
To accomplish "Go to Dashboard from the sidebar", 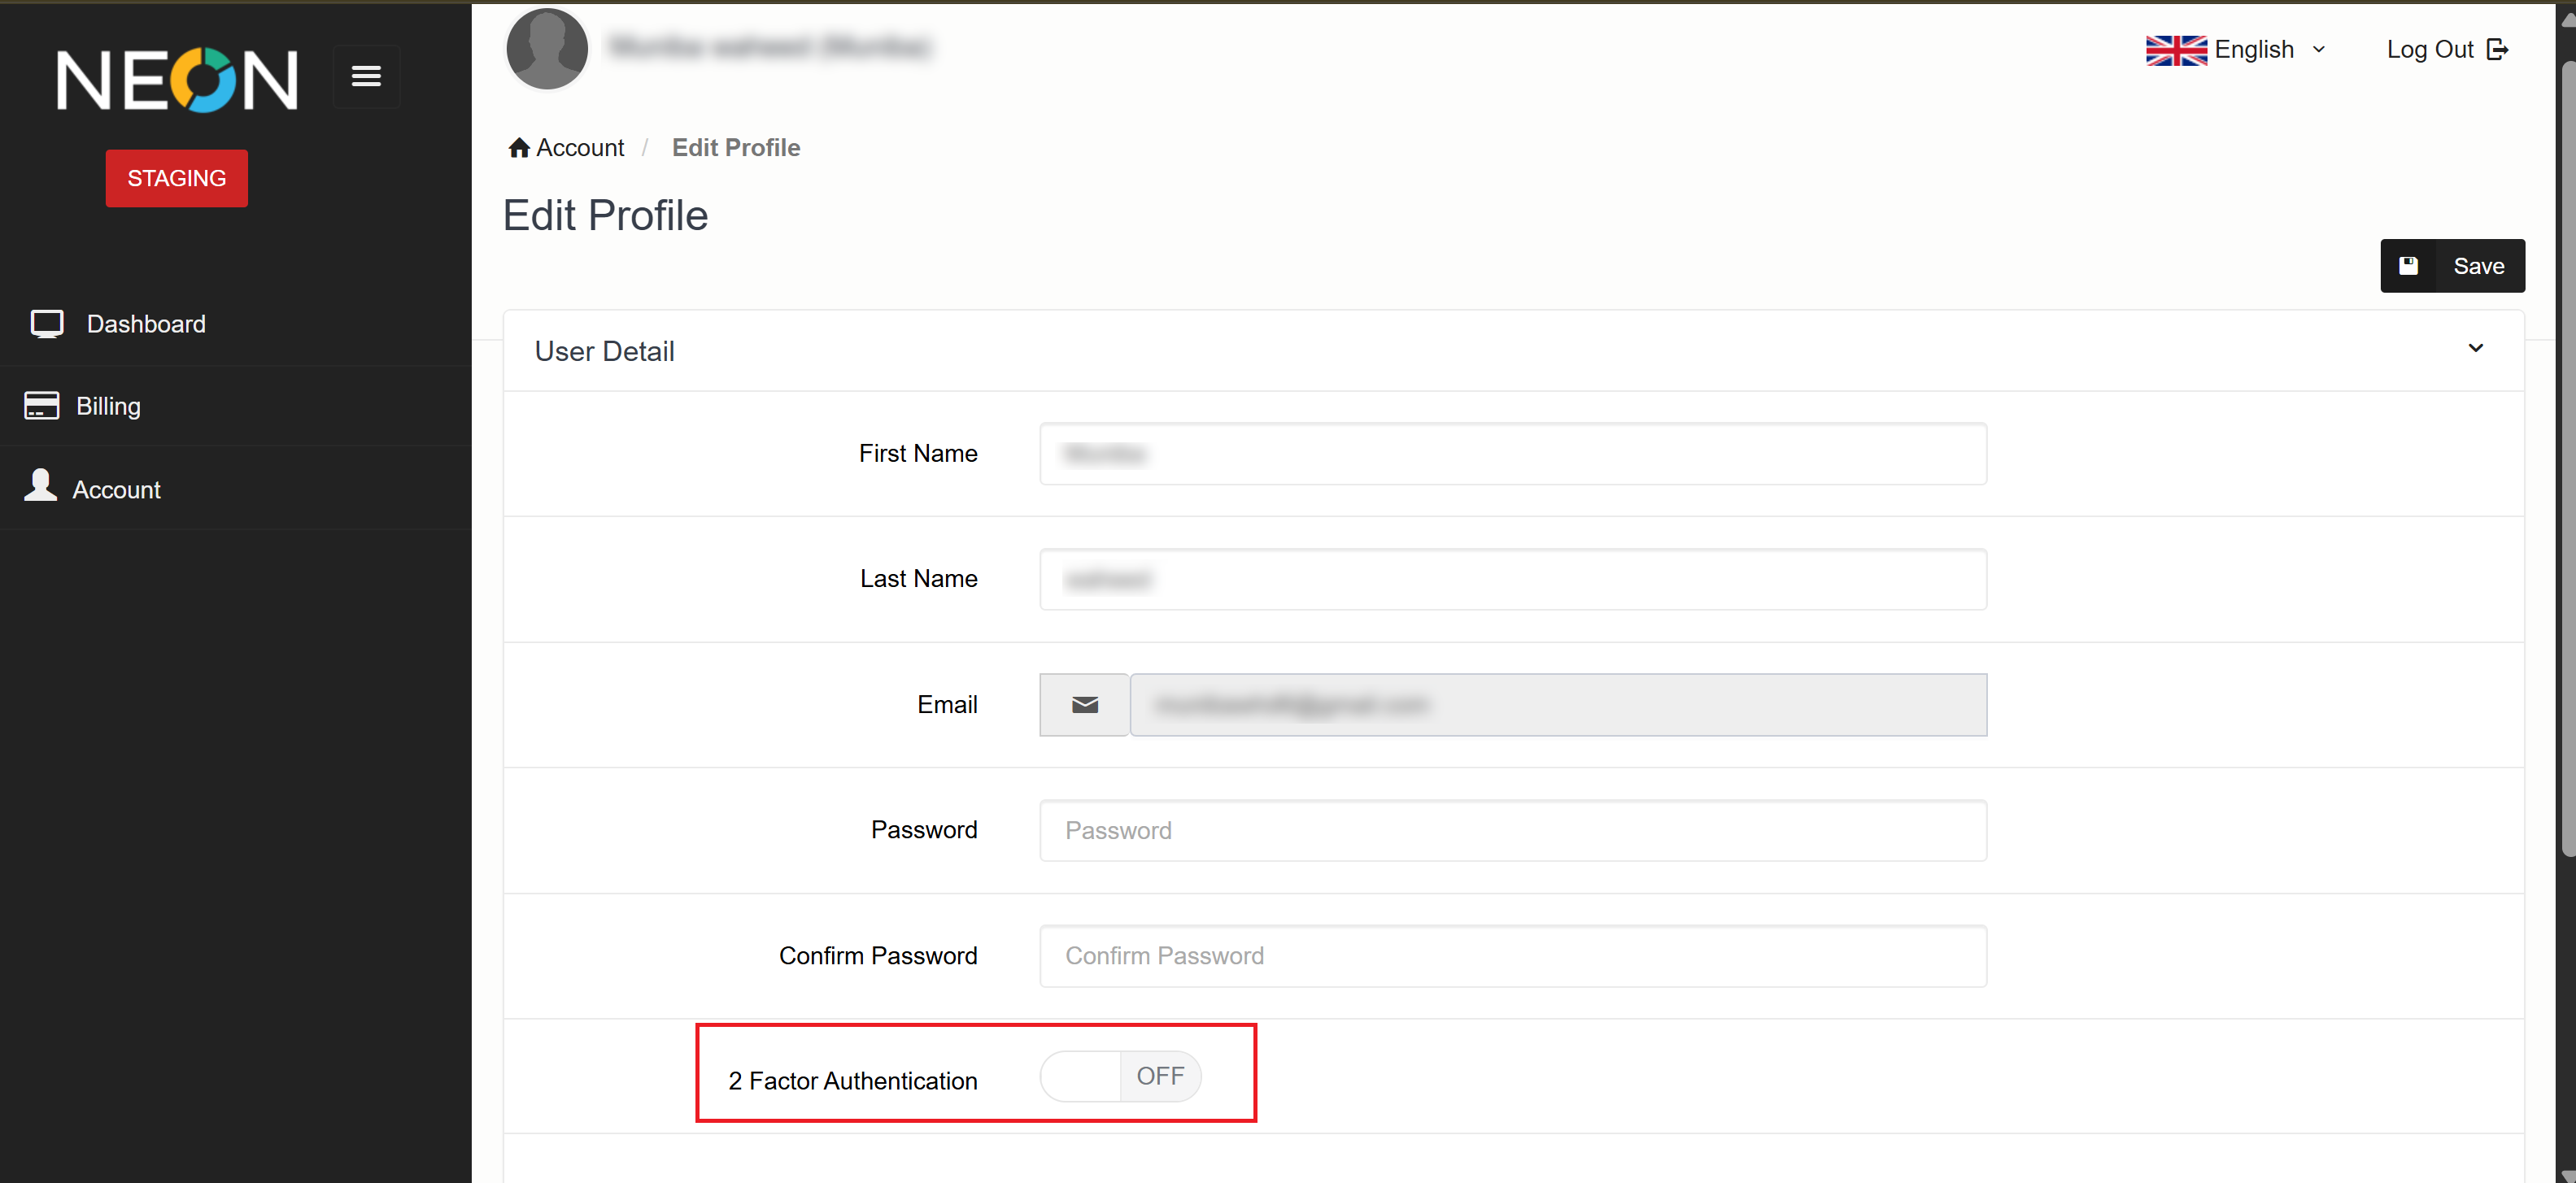I will (x=146, y=324).
